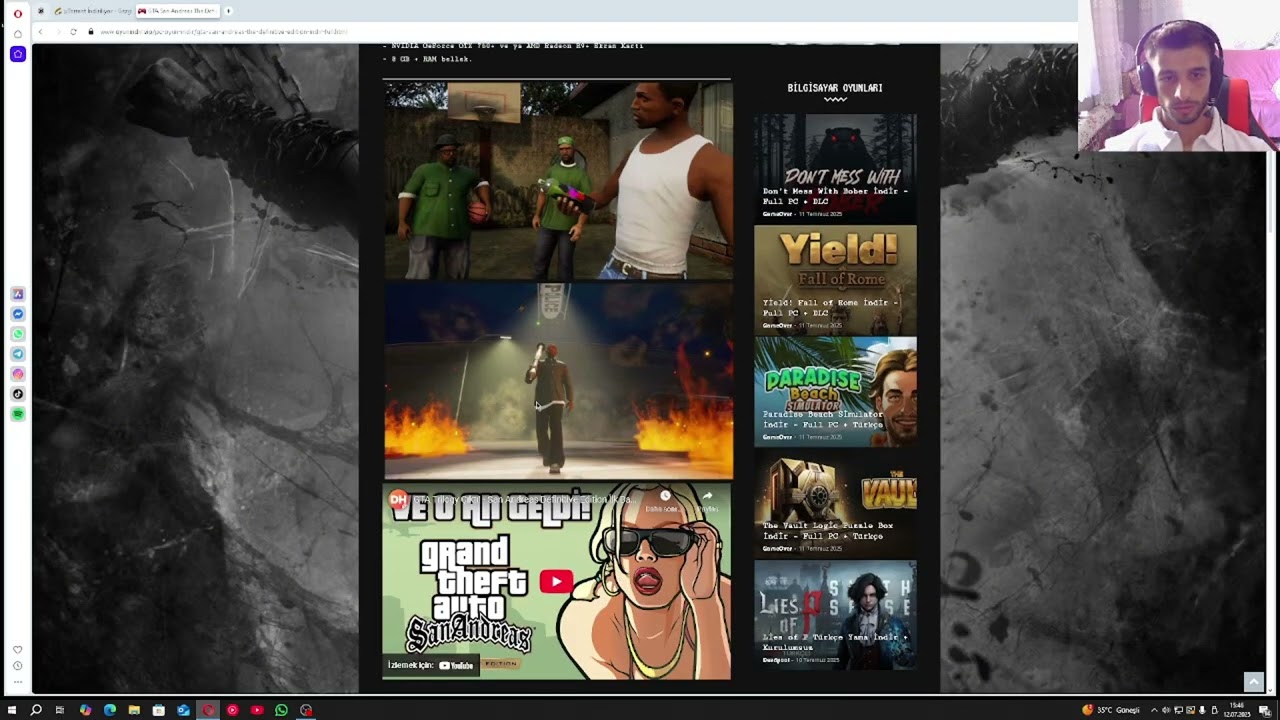
Task: Open Don't Mess With Bober İndir post
Action: (835, 169)
